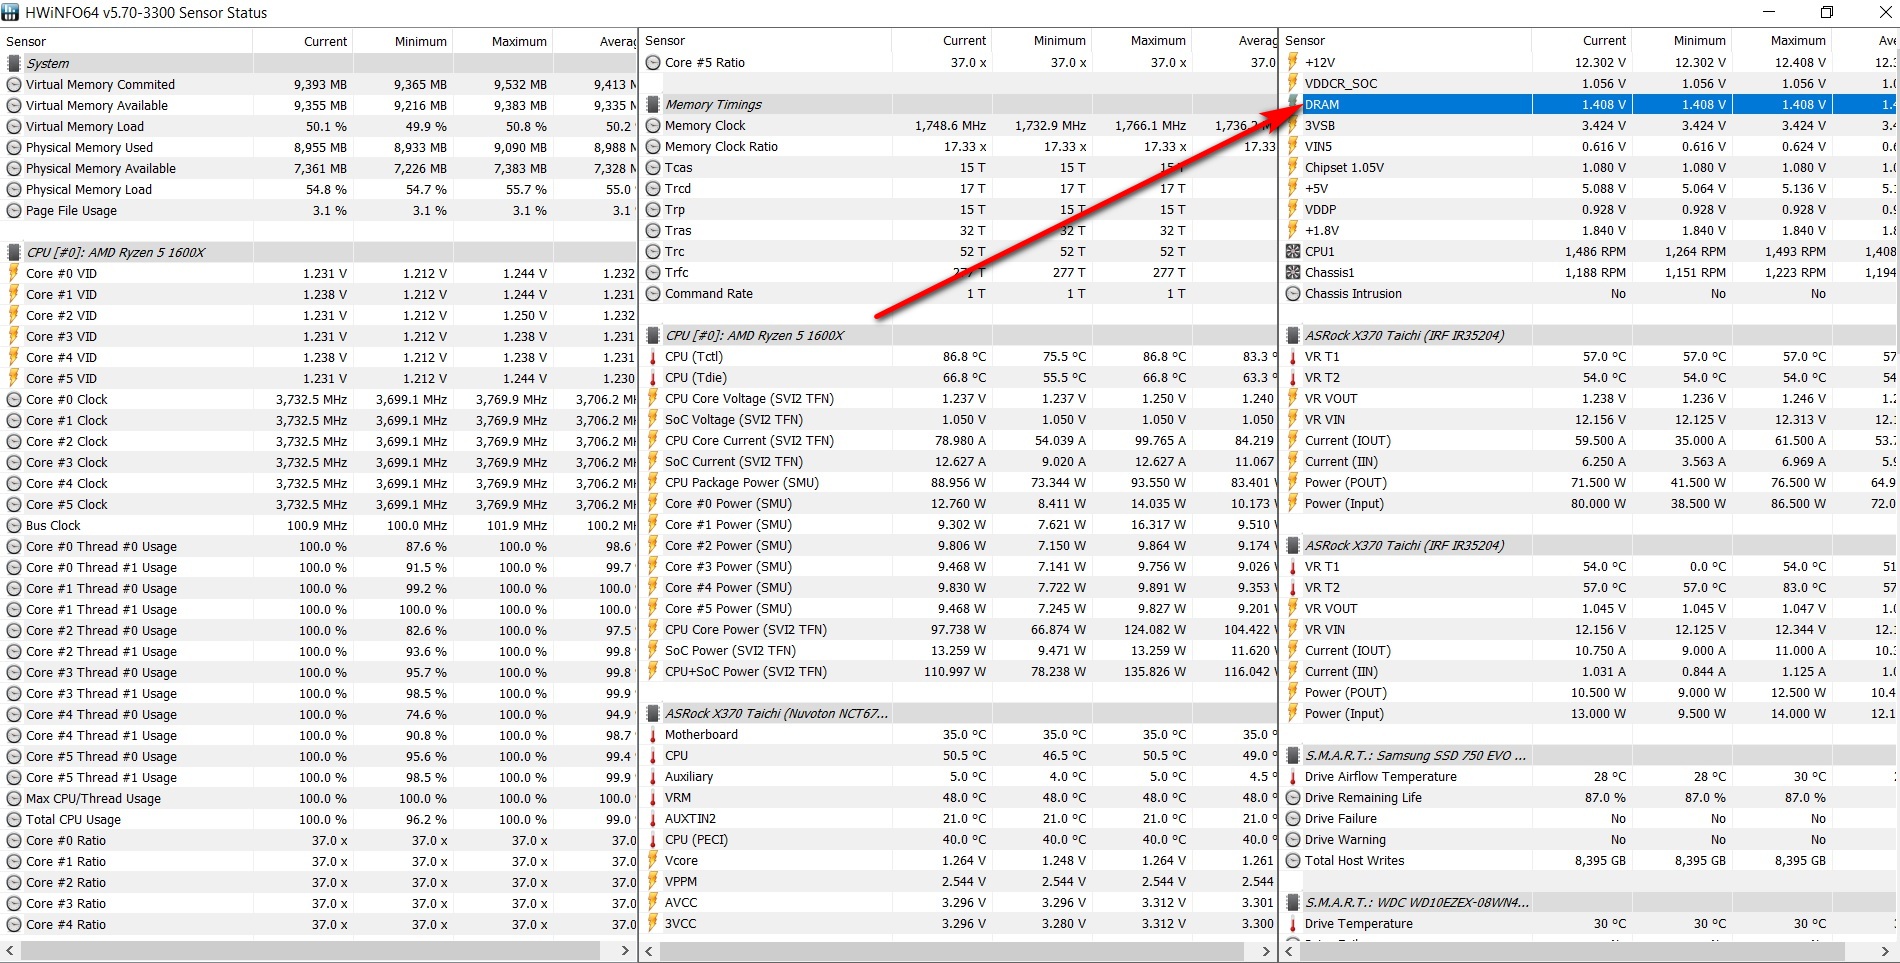Click the fan icon beside CPU1
The width and height of the screenshot is (1900, 963).
point(1293,252)
